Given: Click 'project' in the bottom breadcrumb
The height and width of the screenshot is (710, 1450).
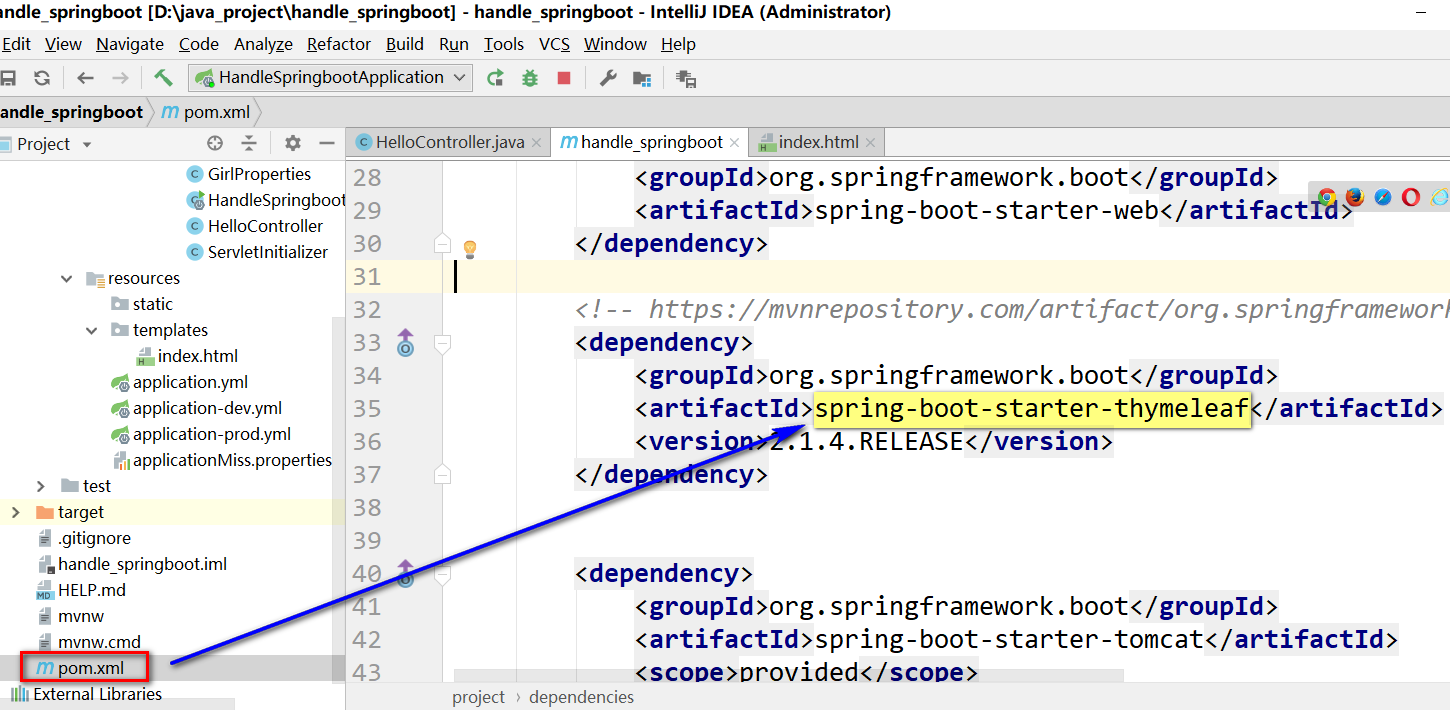Looking at the screenshot, I should click(x=479, y=697).
